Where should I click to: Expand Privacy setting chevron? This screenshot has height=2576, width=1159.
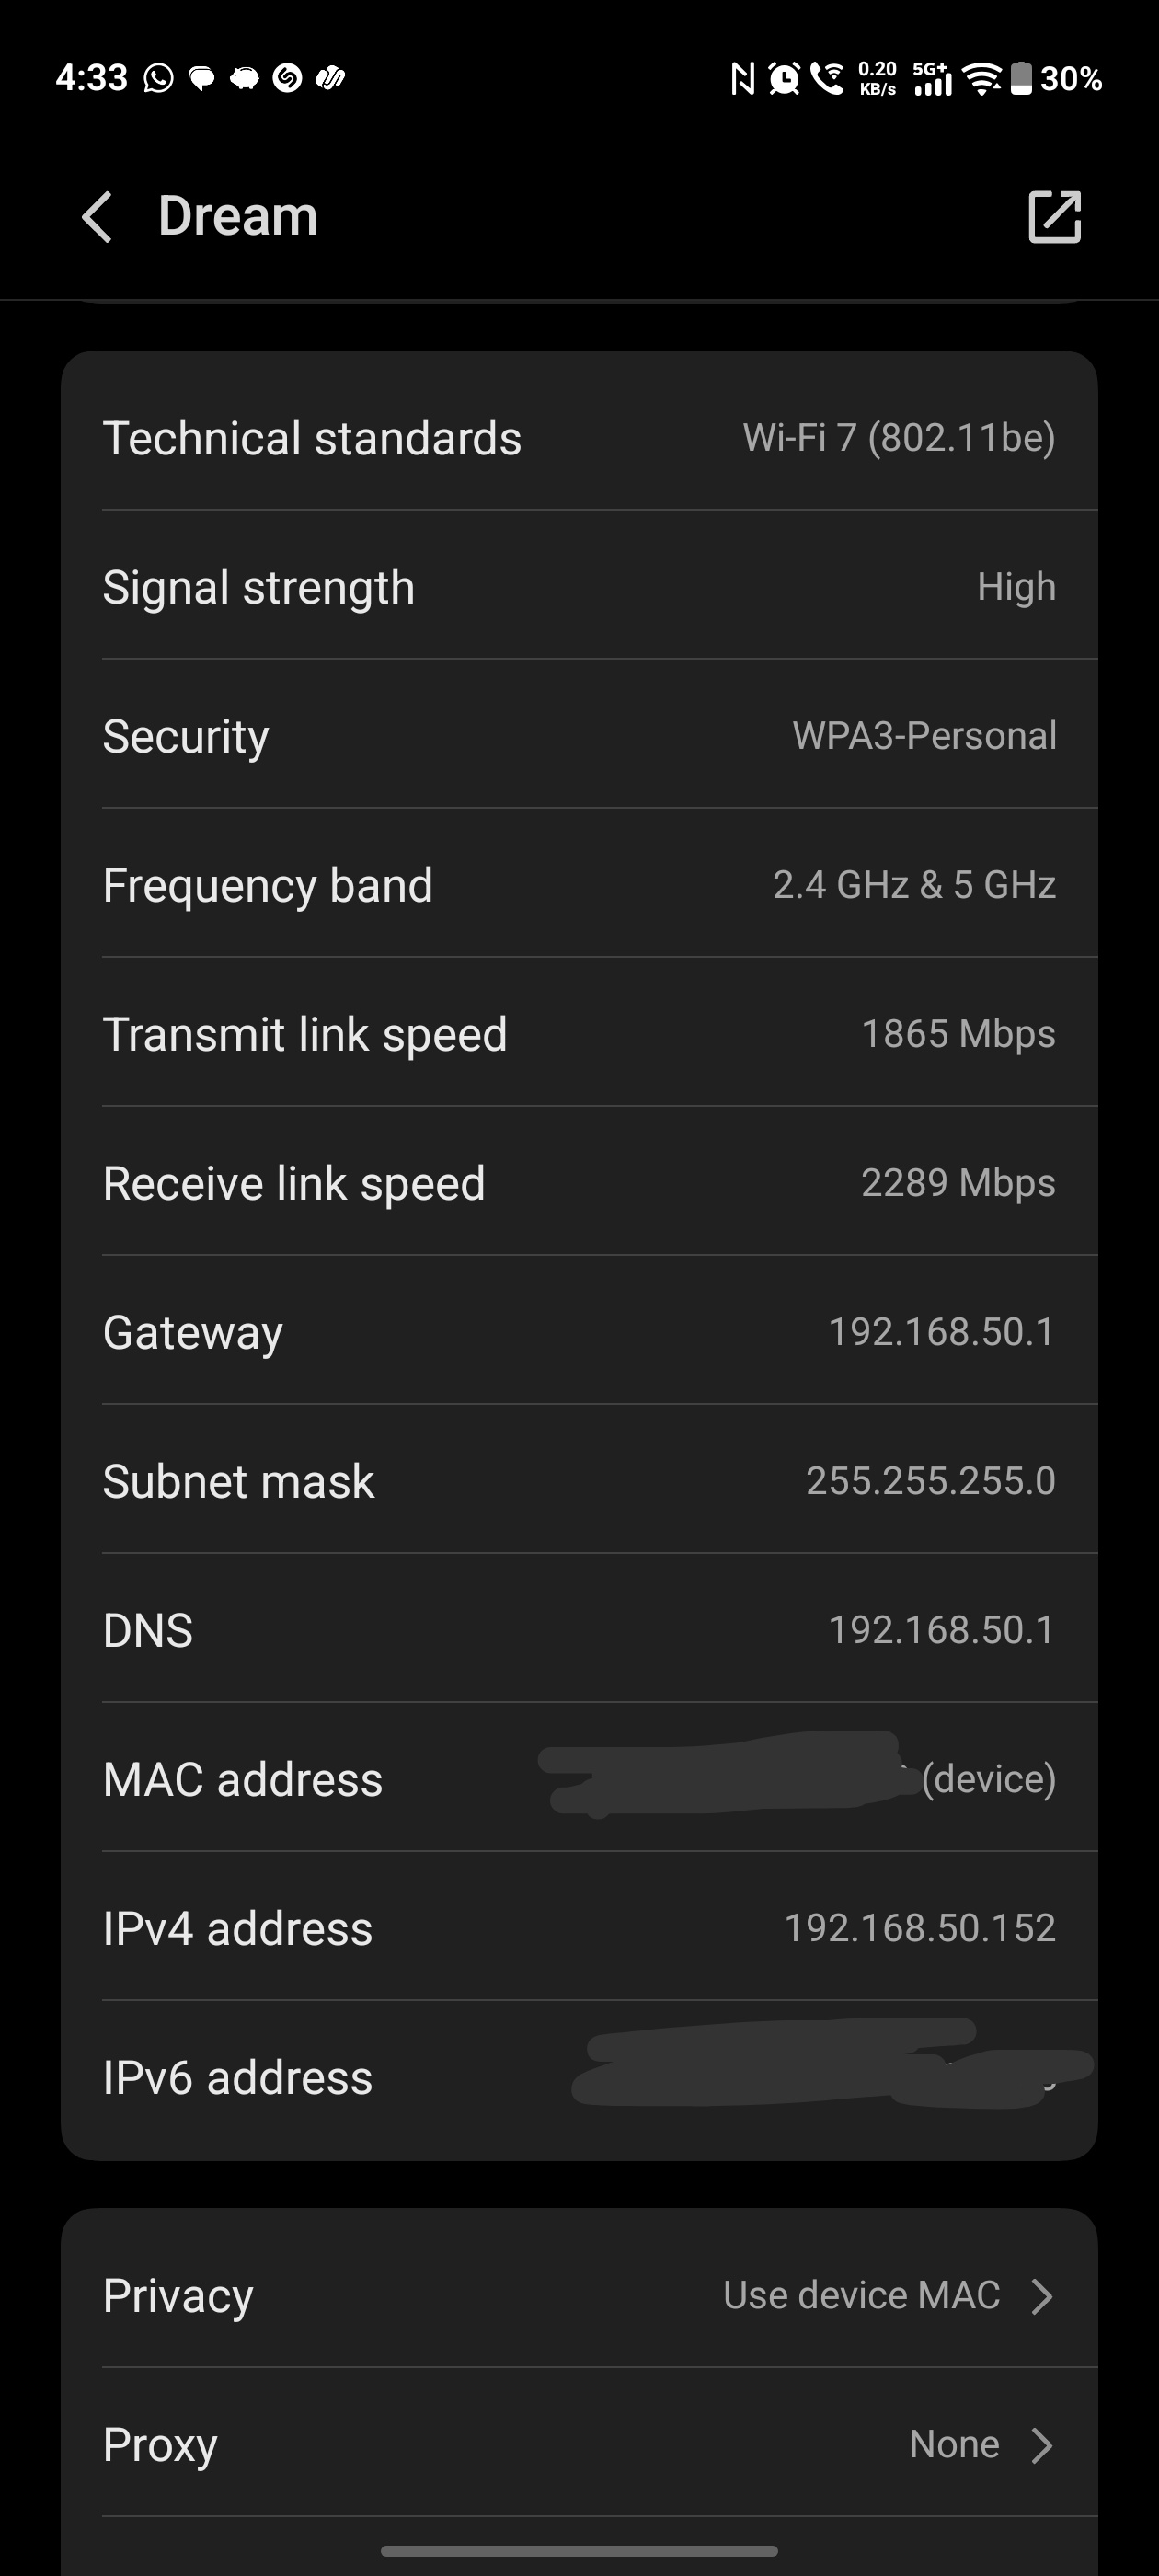1042,2296
